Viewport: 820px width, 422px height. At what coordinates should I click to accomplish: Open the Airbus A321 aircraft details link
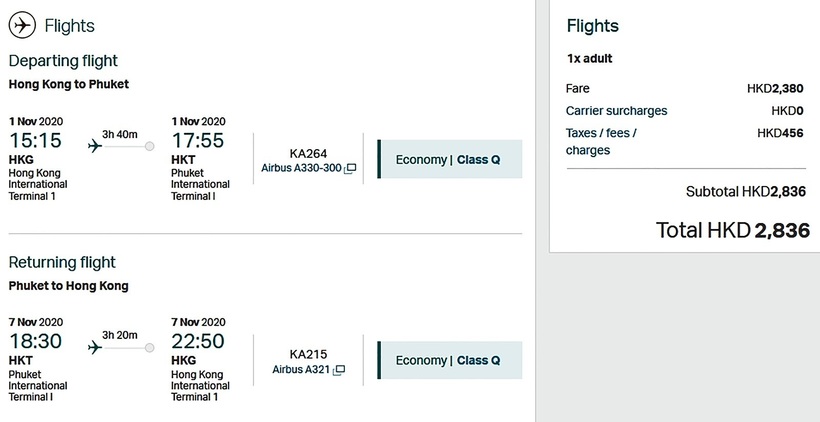coord(301,370)
